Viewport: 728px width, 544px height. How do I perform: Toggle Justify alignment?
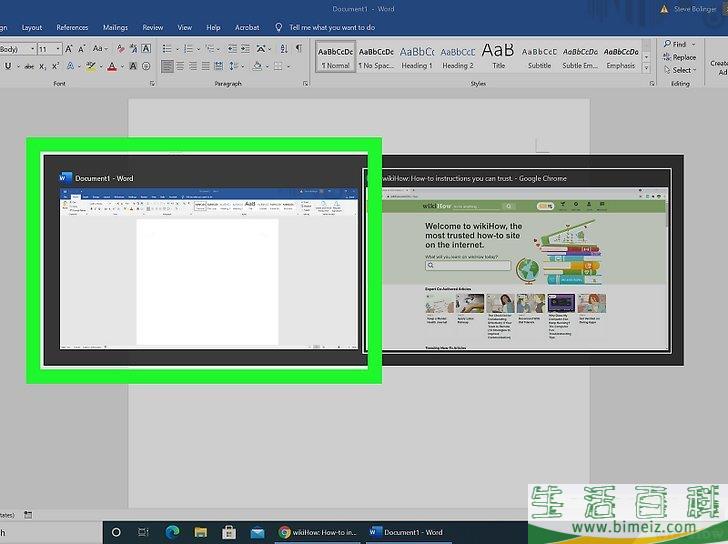(x=206, y=66)
